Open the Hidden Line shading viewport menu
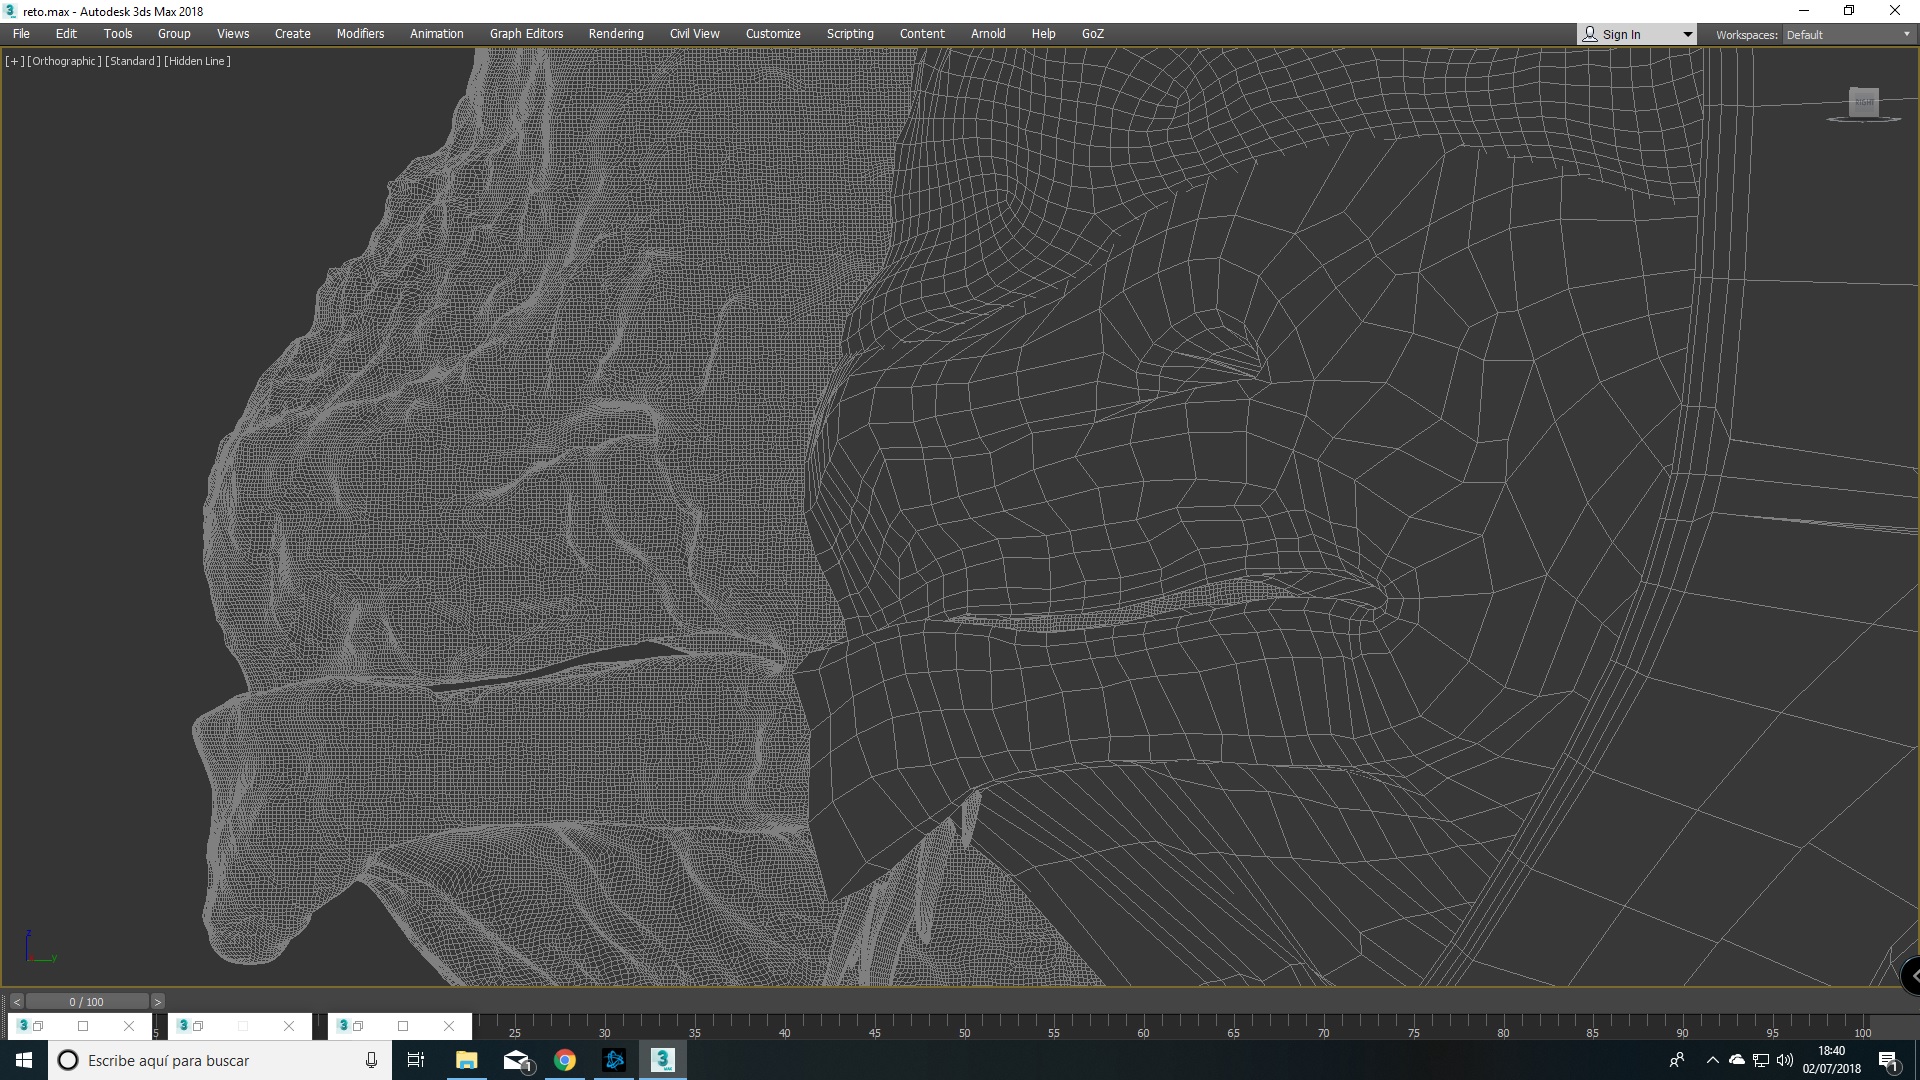 point(197,61)
